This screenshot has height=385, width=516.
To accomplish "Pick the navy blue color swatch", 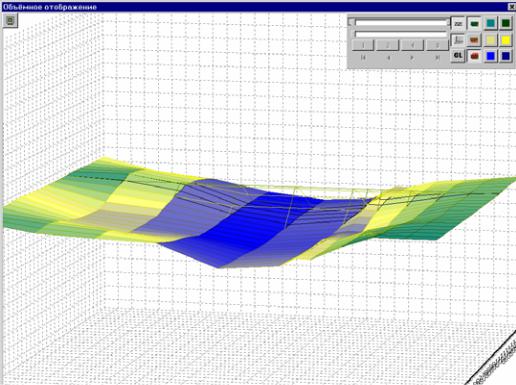I will click(506, 56).
